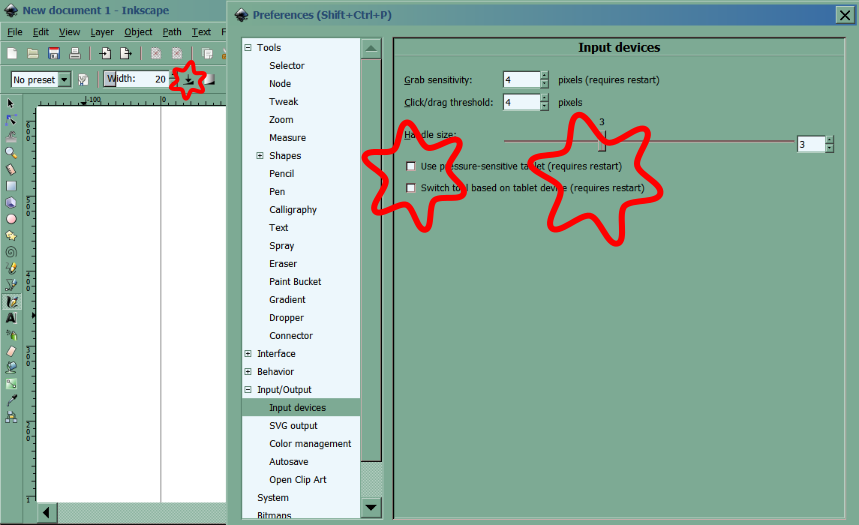Select the Node edit tool
The image size is (859, 525).
11,119
